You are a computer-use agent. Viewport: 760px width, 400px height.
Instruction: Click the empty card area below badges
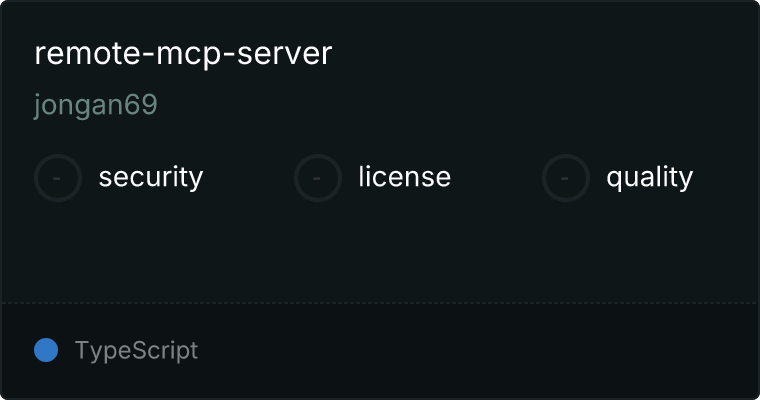[x=380, y=252]
